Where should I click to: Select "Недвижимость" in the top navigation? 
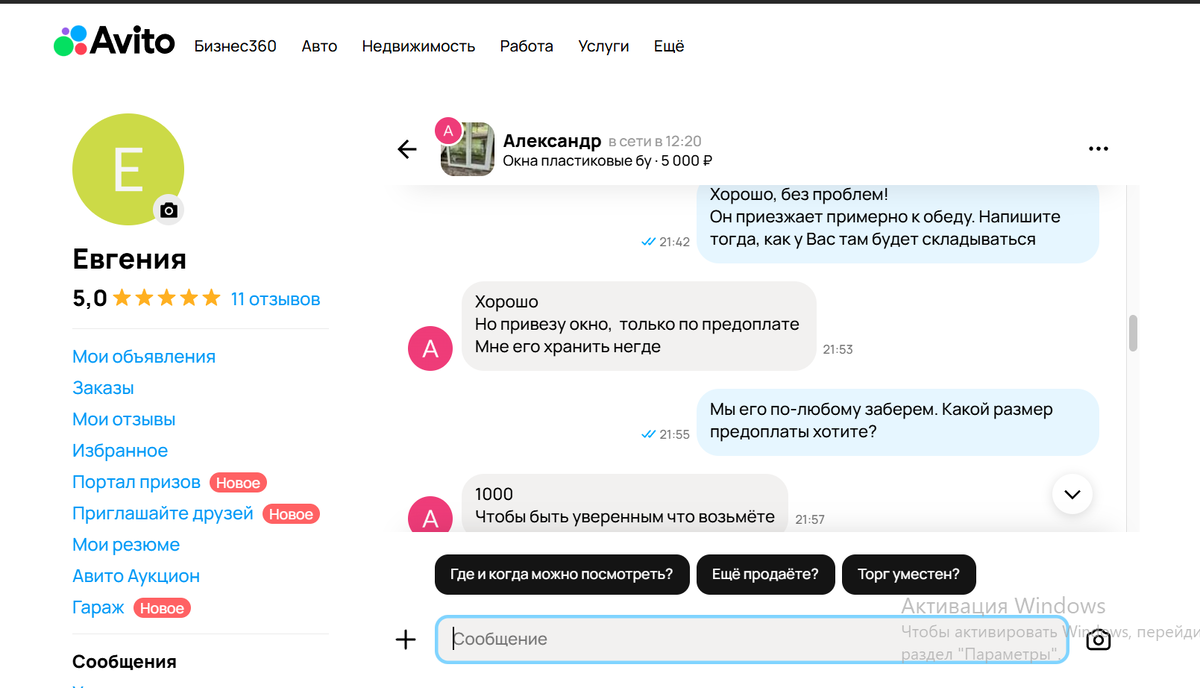coord(418,46)
